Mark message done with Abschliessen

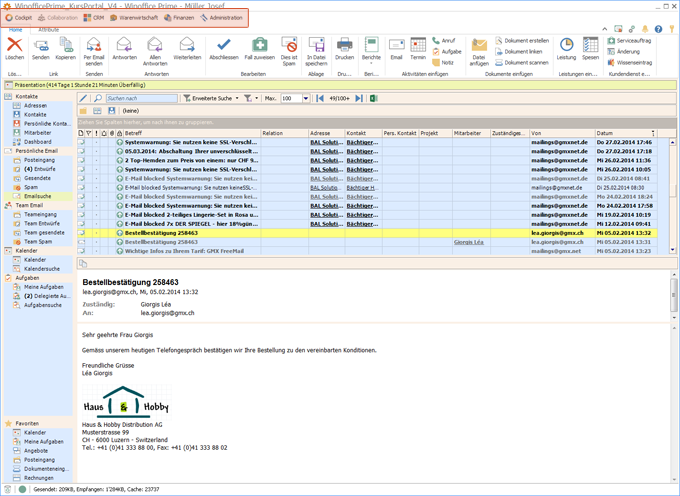(x=224, y=49)
